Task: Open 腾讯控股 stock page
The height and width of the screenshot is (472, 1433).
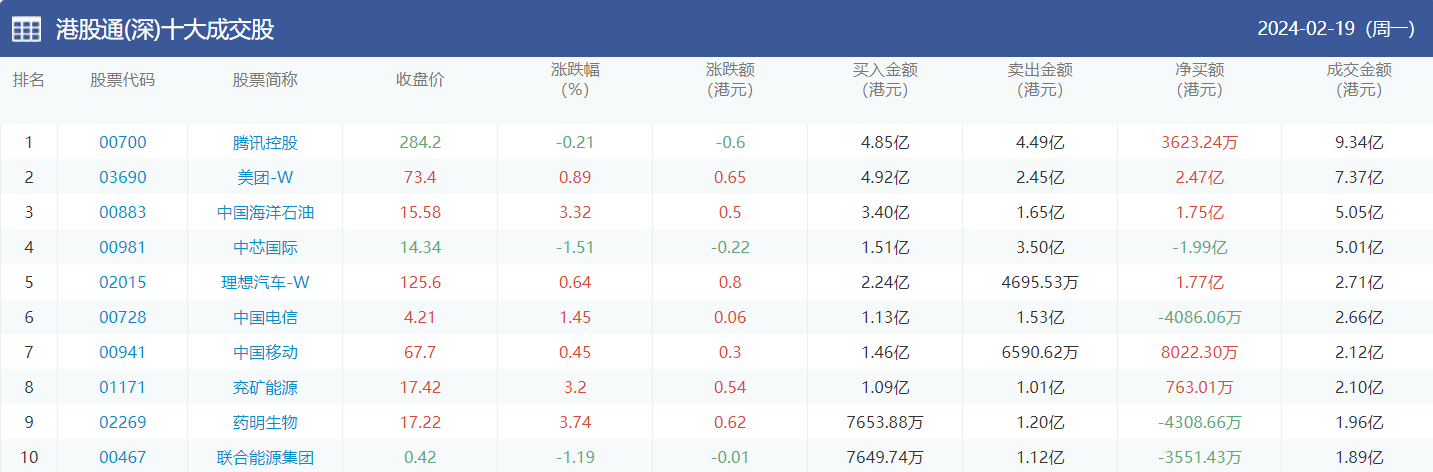Action: tap(265, 143)
